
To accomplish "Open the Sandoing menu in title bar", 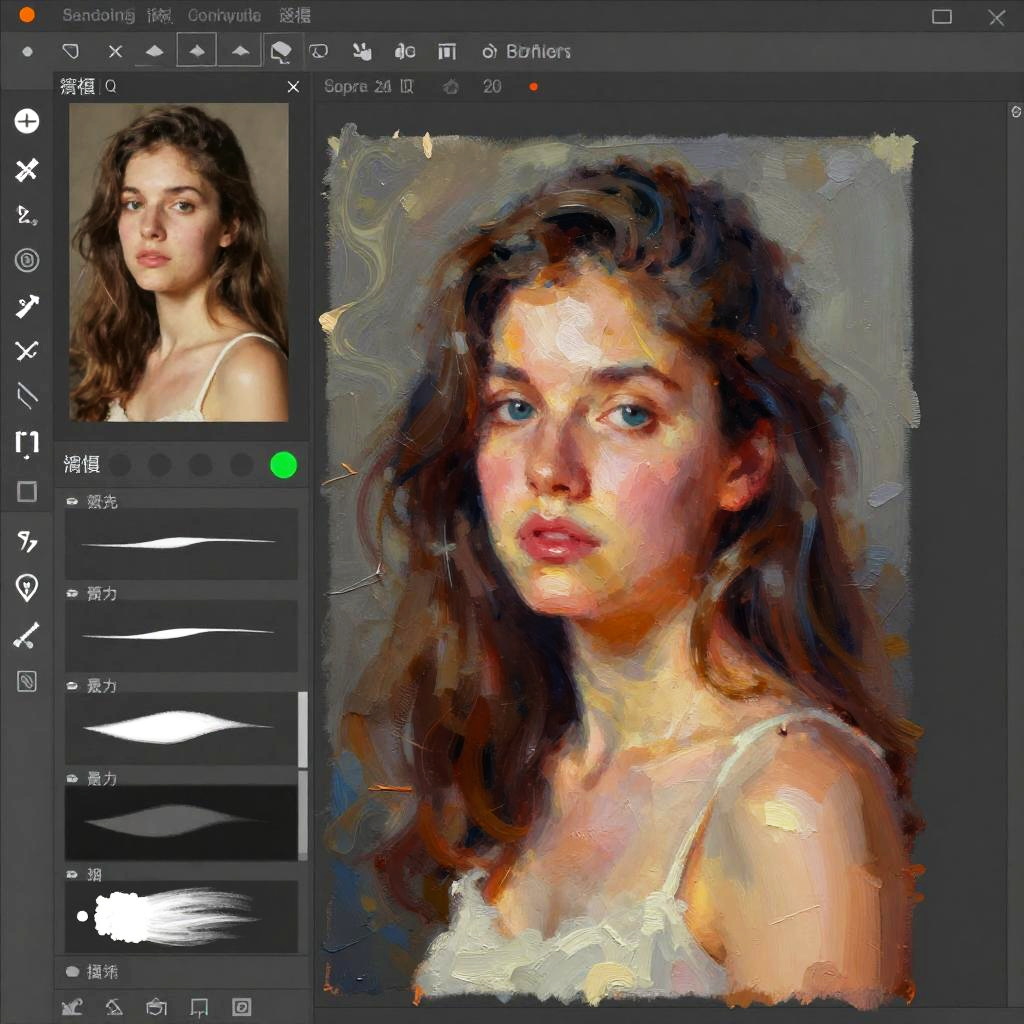I will pos(98,15).
